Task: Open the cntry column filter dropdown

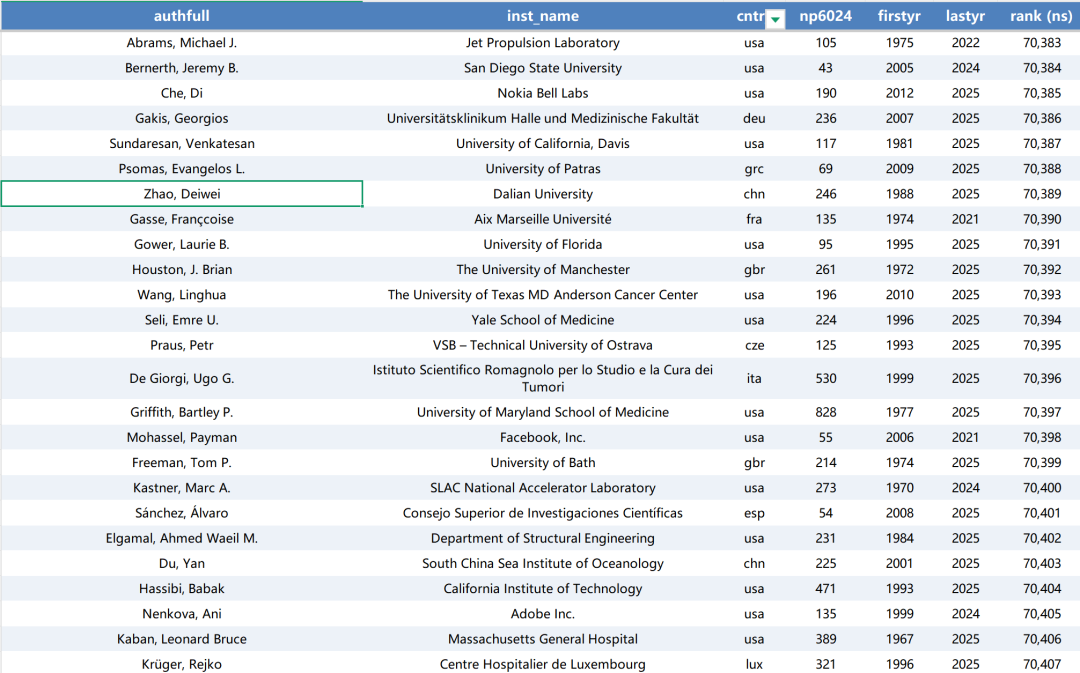Action: (x=775, y=17)
